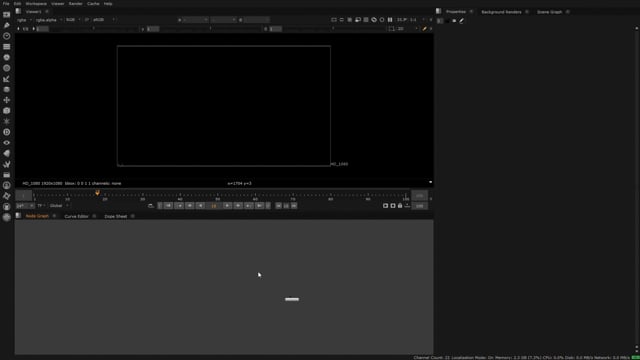Switch to the Background Renders tab
This screenshot has height=360, width=640.
(501, 12)
